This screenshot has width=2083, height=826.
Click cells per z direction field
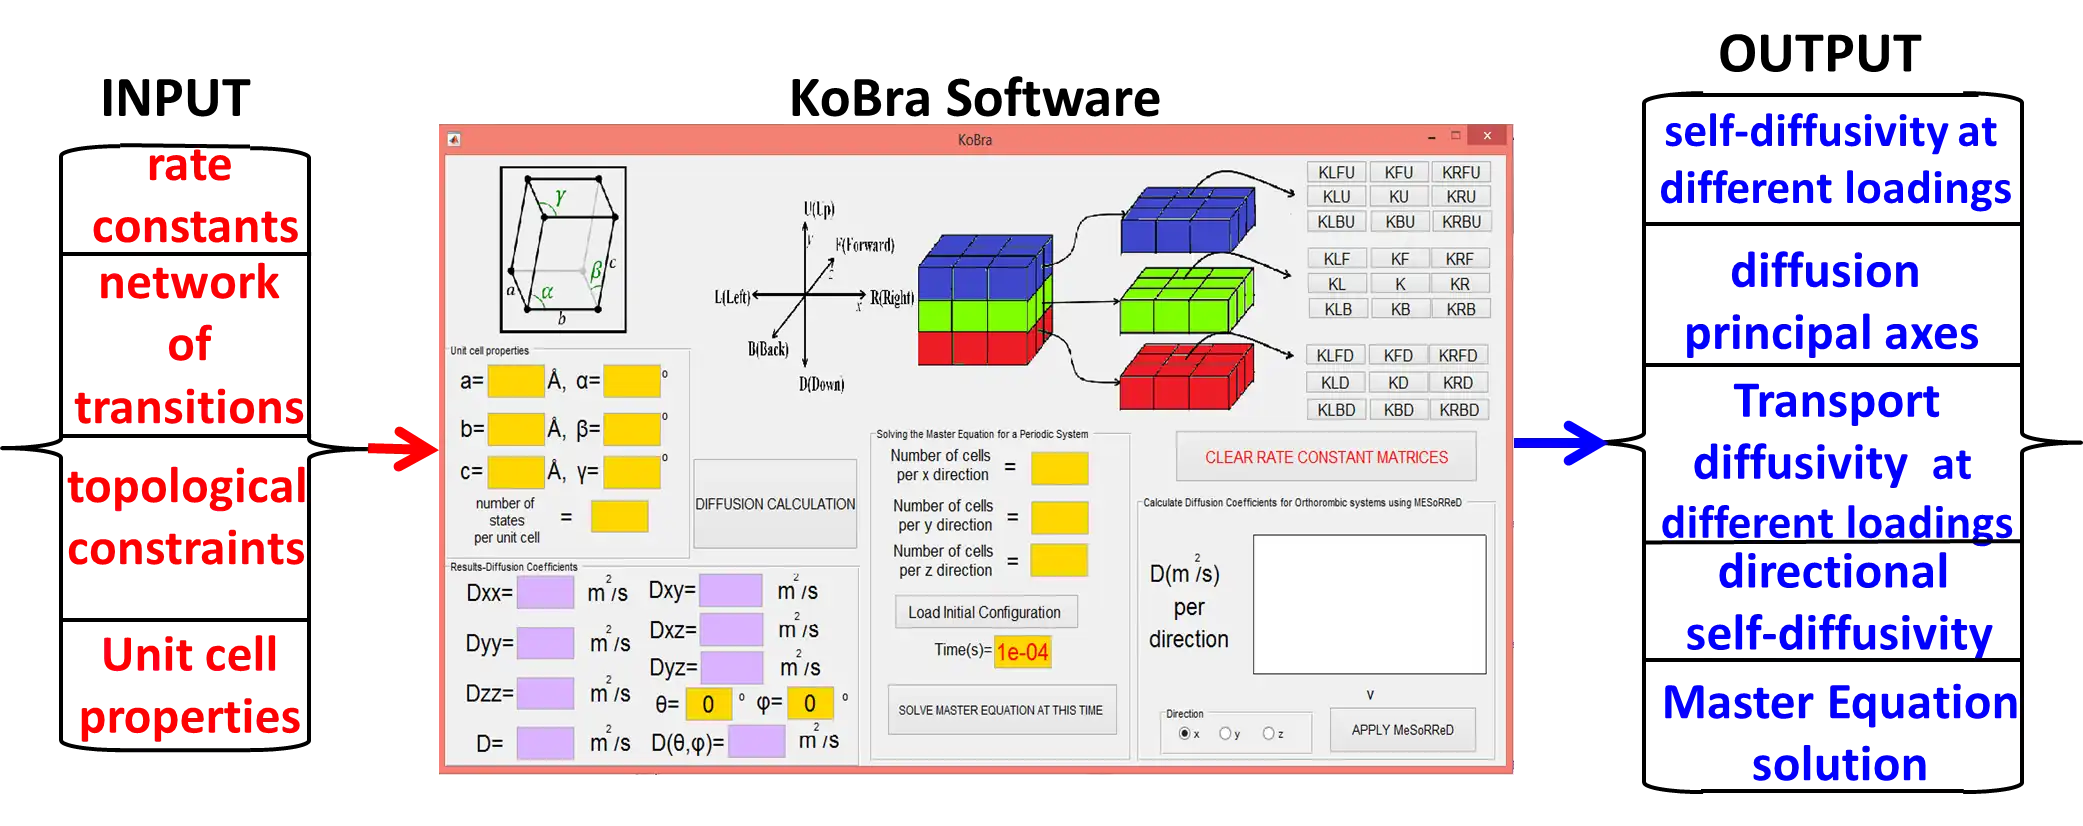pos(1059,560)
